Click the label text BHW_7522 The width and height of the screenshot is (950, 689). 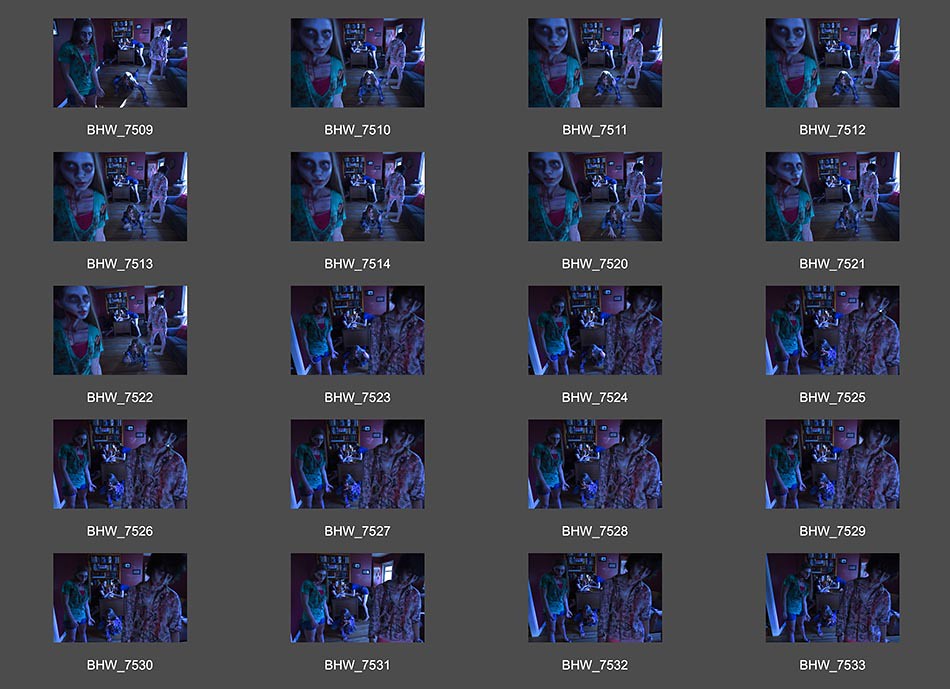(x=120, y=398)
